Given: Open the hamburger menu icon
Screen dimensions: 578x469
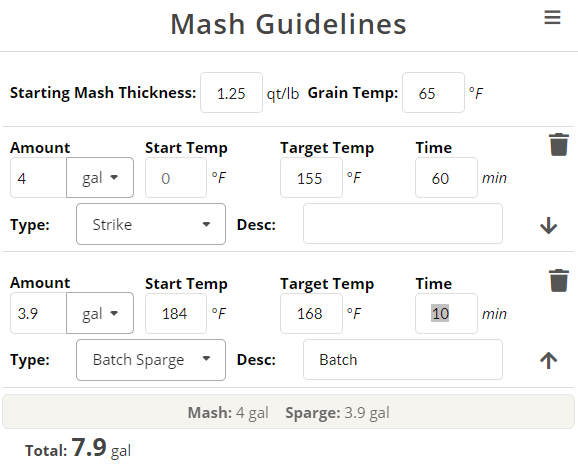Looking at the screenshot, I should 552,18.
